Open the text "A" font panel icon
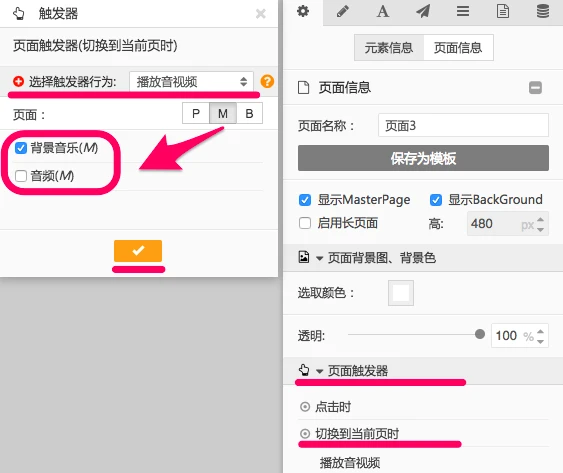 tap(383, 11)
